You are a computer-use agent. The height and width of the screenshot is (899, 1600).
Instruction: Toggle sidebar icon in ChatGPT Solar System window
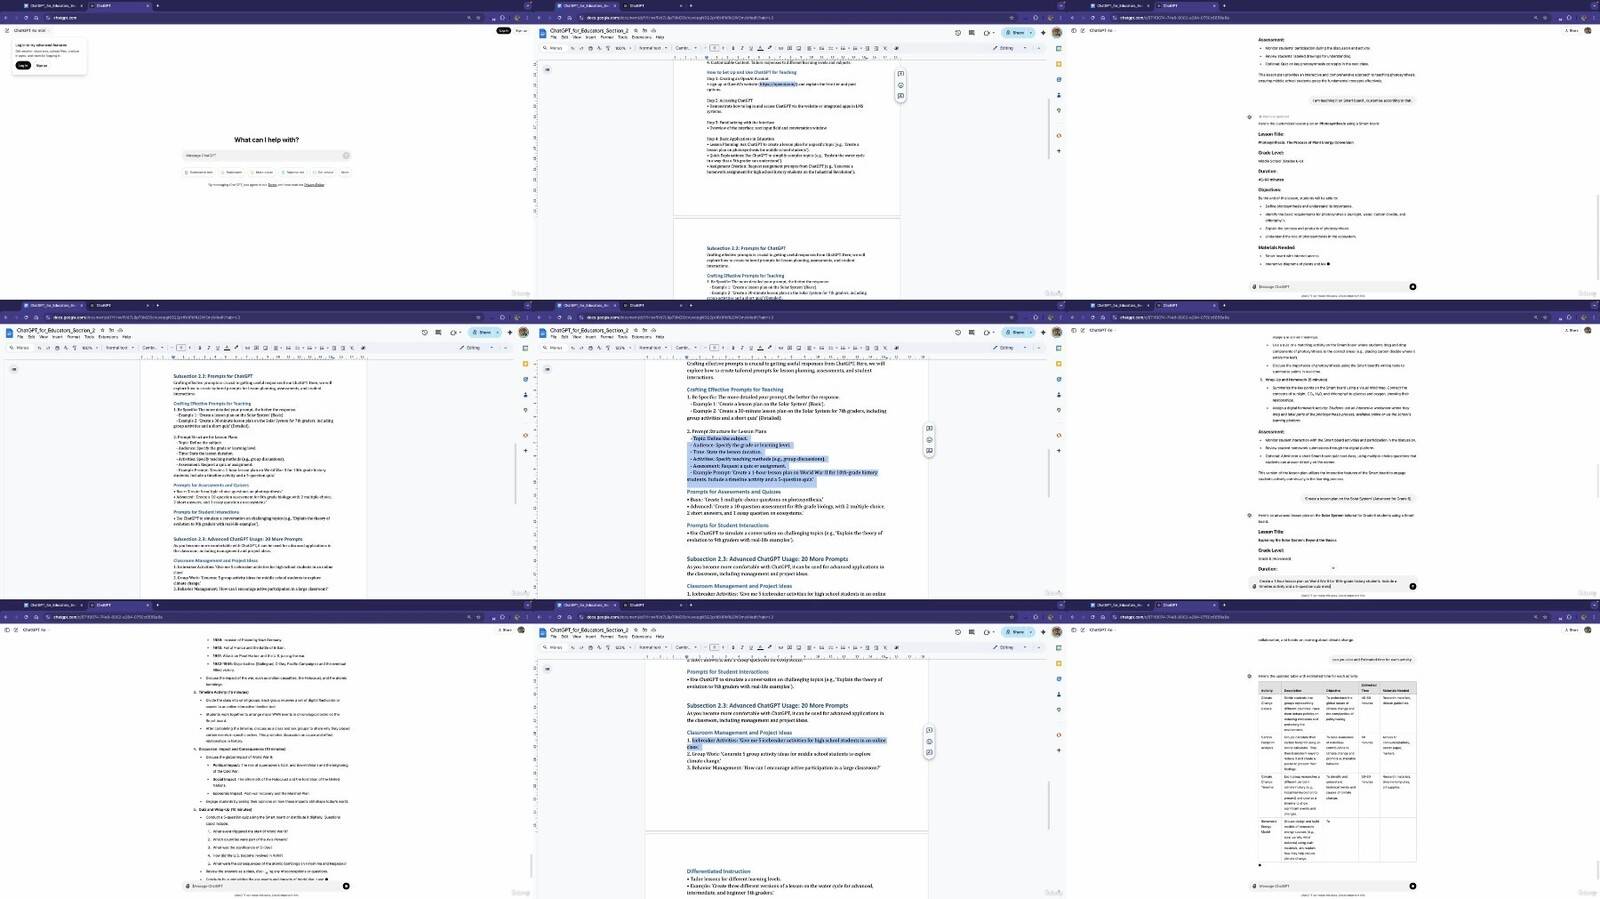tap(1075, 330)
